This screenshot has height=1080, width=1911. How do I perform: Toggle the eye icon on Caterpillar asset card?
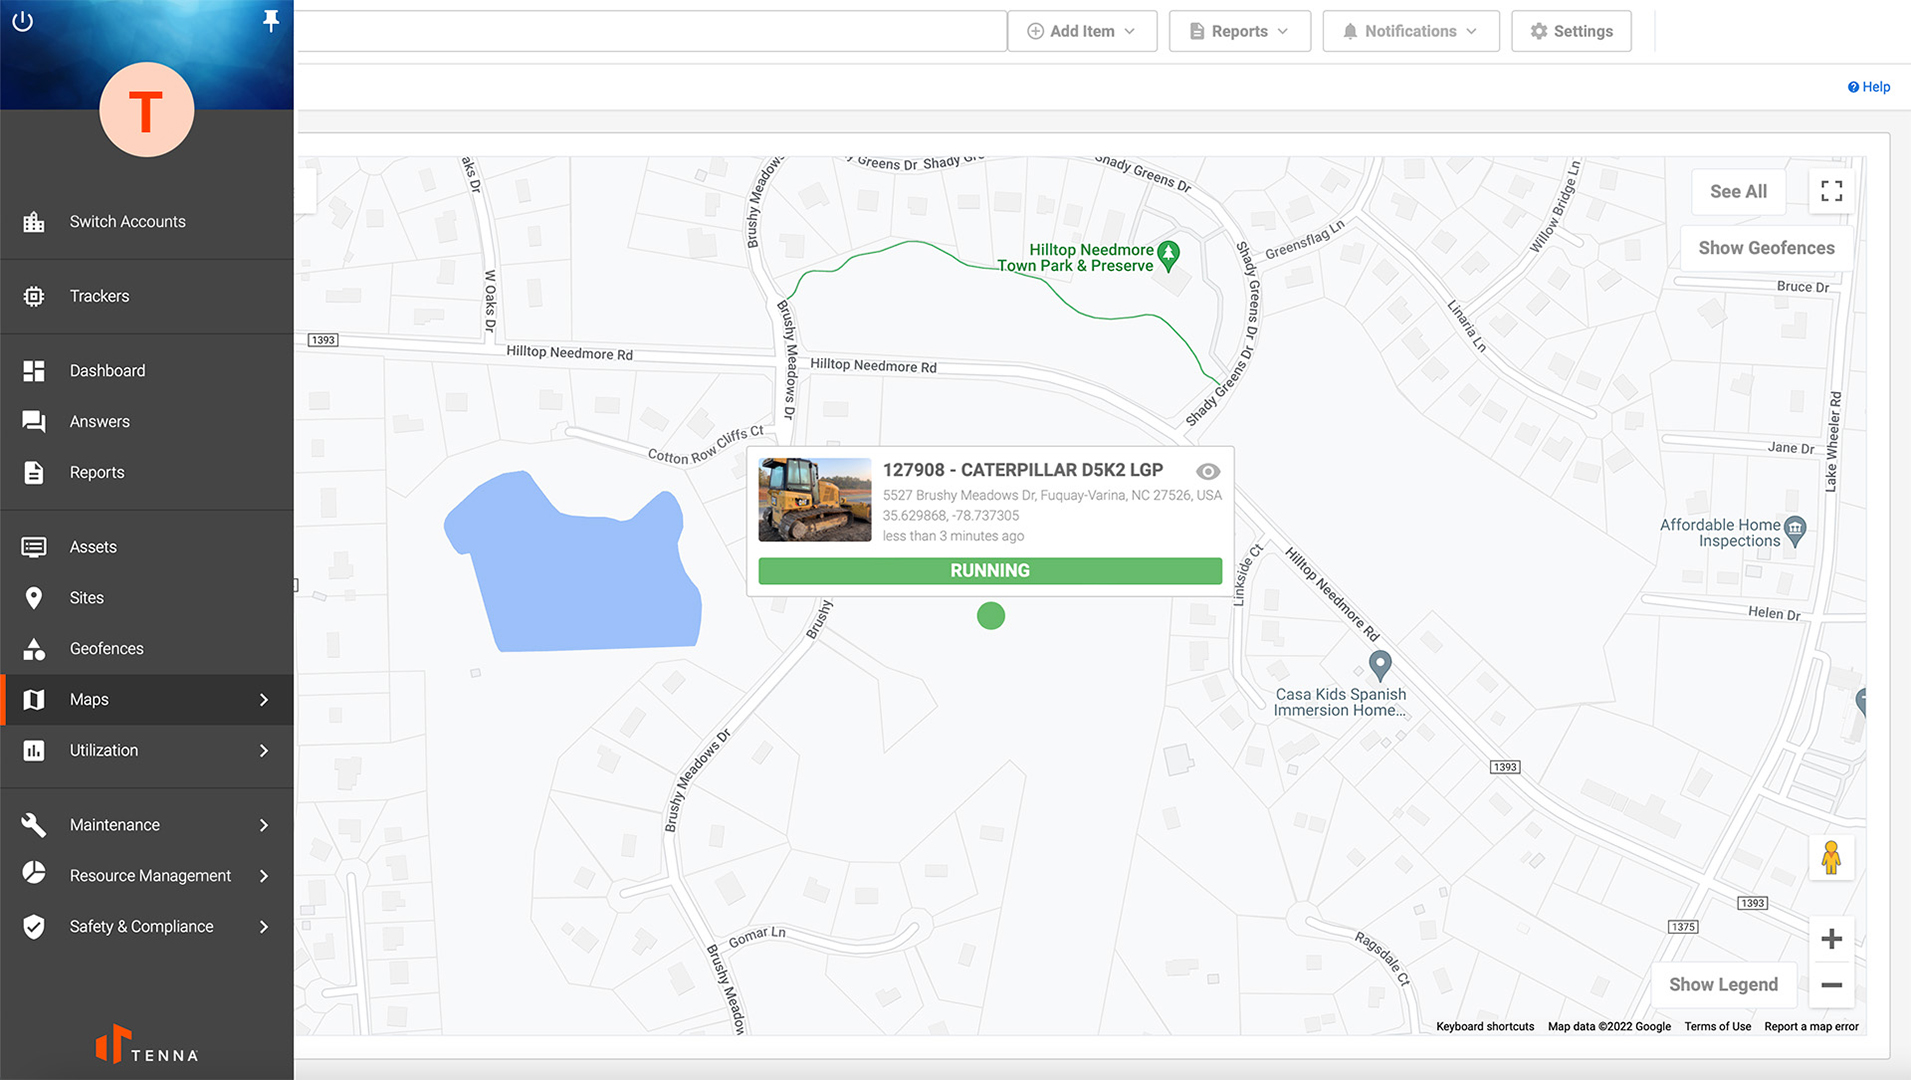[1207, 471]
